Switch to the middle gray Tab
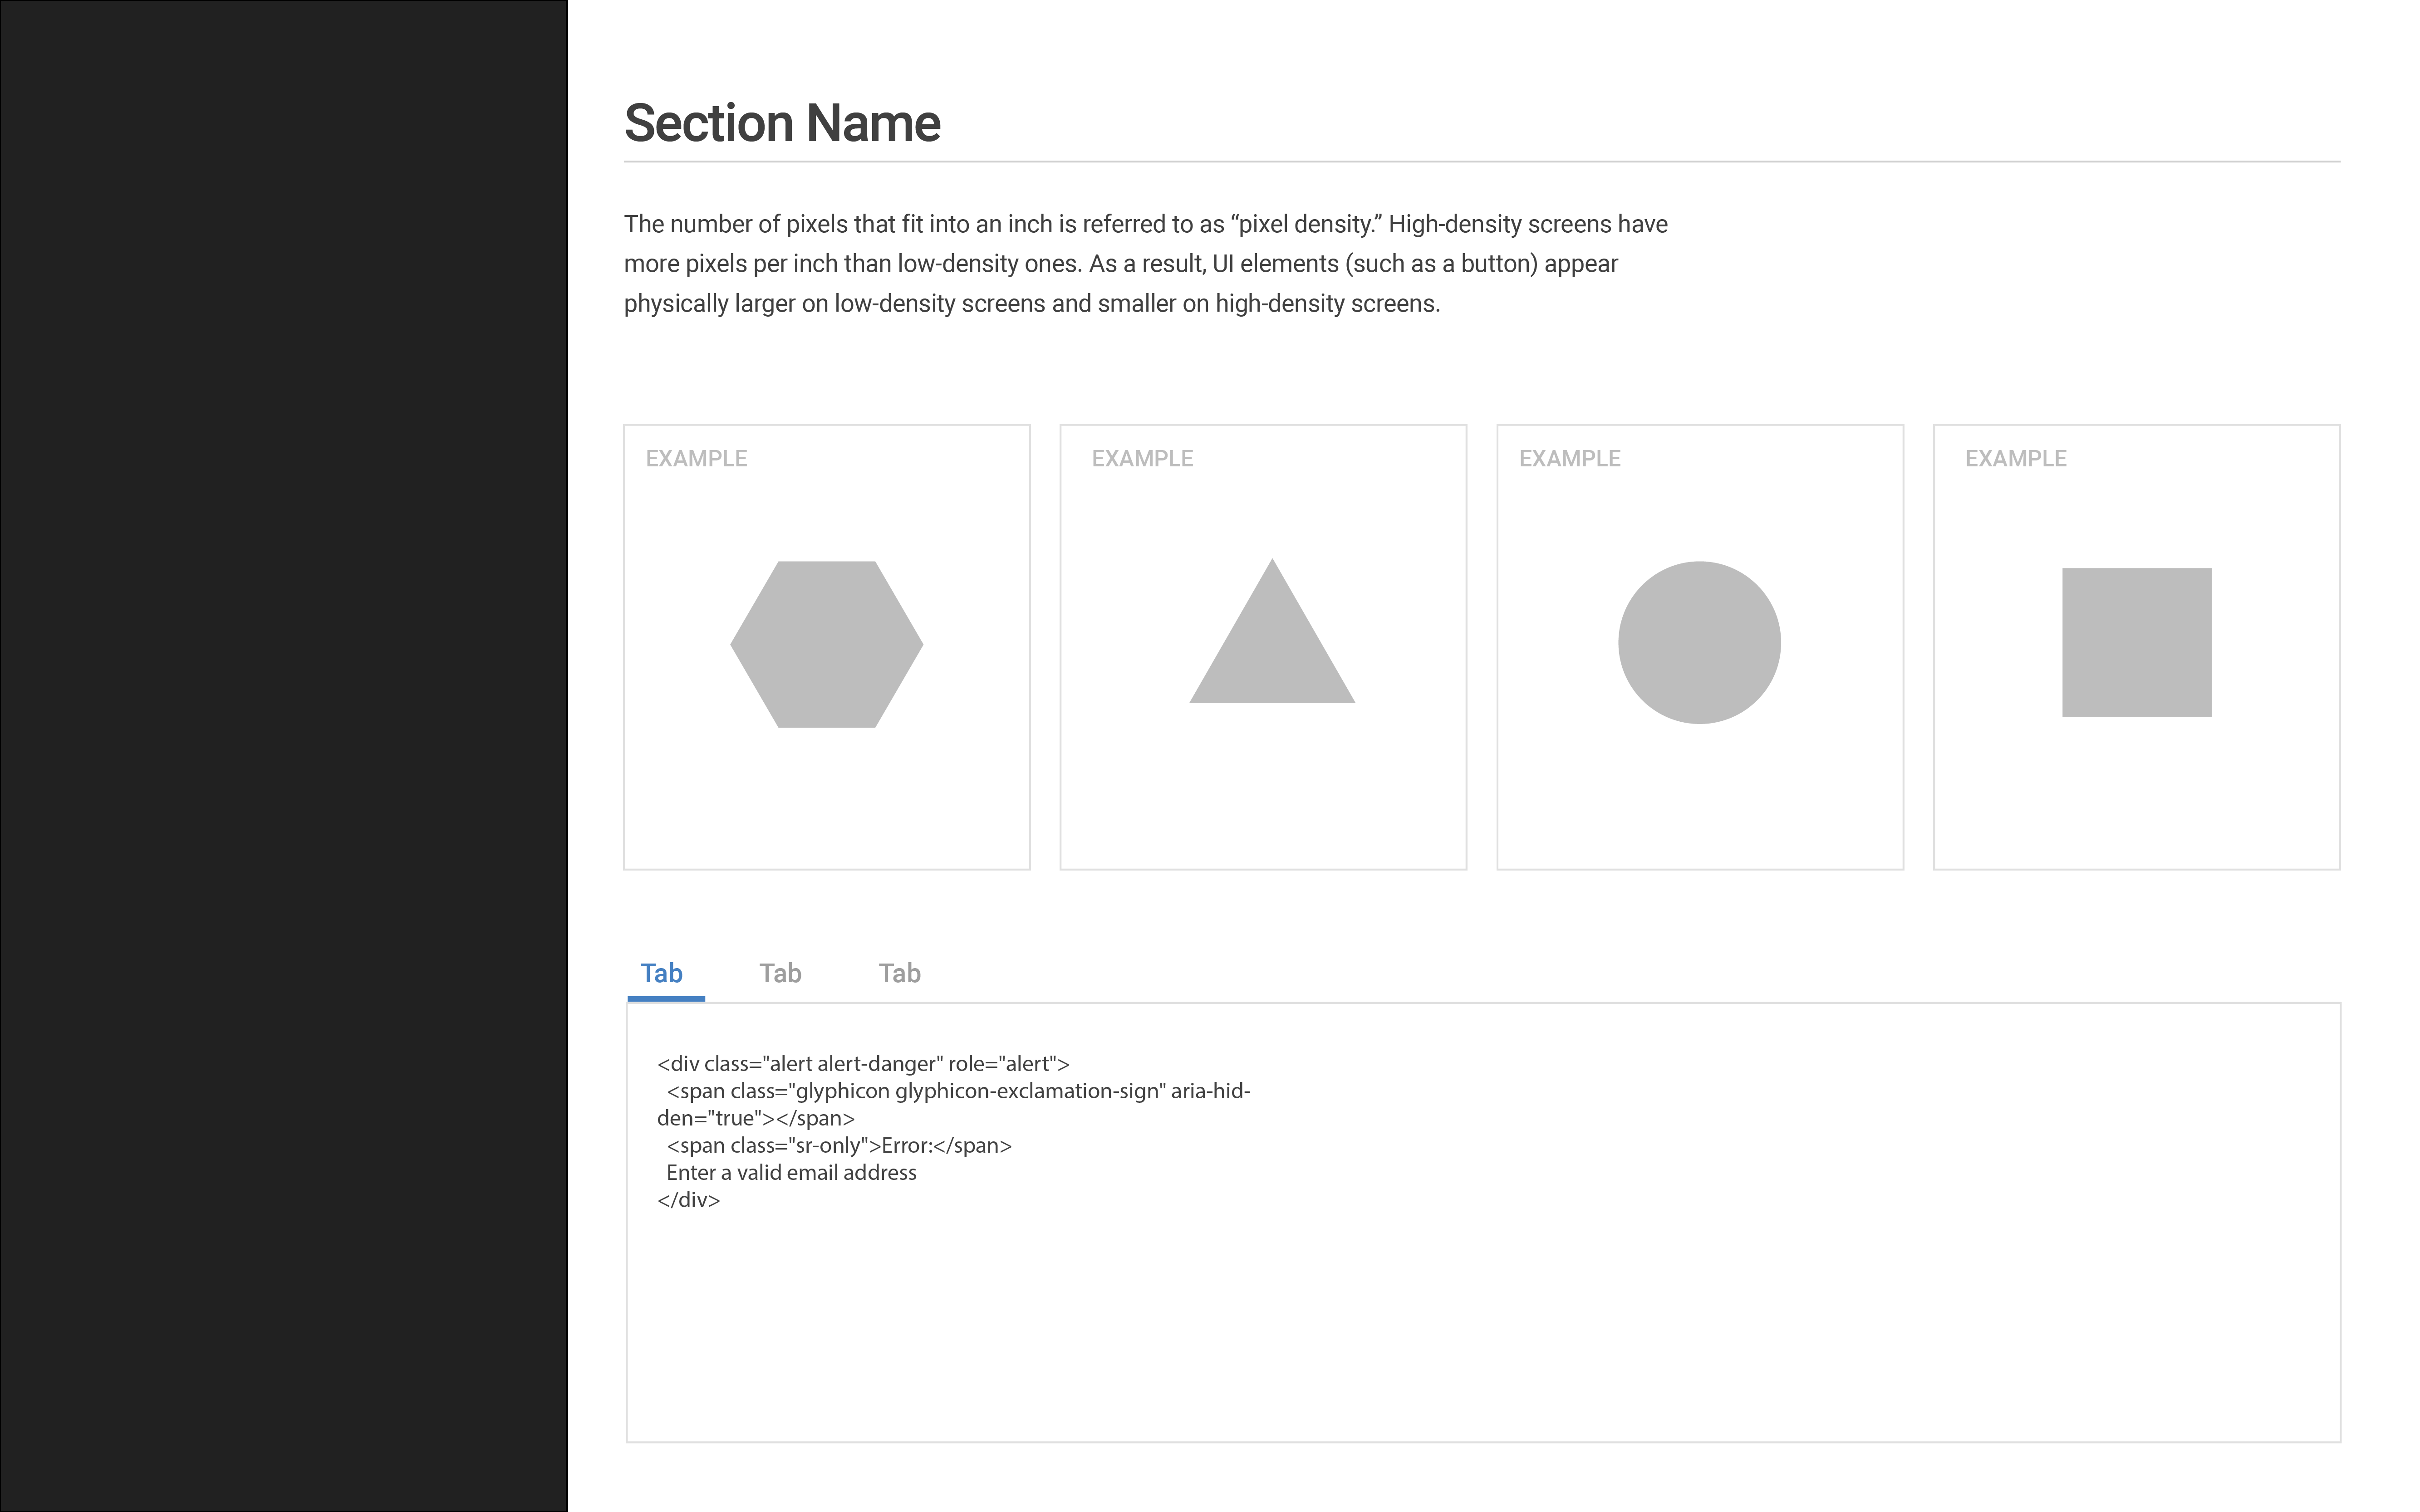The image size is (2420, 1512). 780,973
